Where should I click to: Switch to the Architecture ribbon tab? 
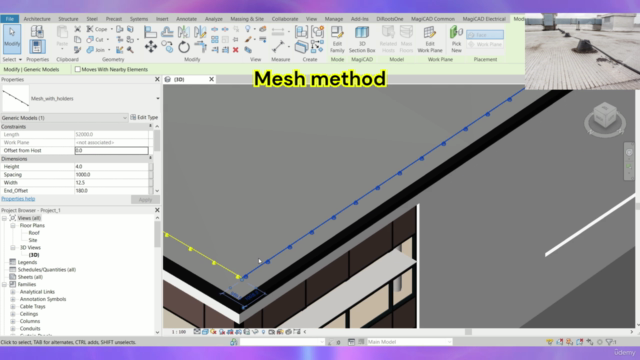click(37, 19)
